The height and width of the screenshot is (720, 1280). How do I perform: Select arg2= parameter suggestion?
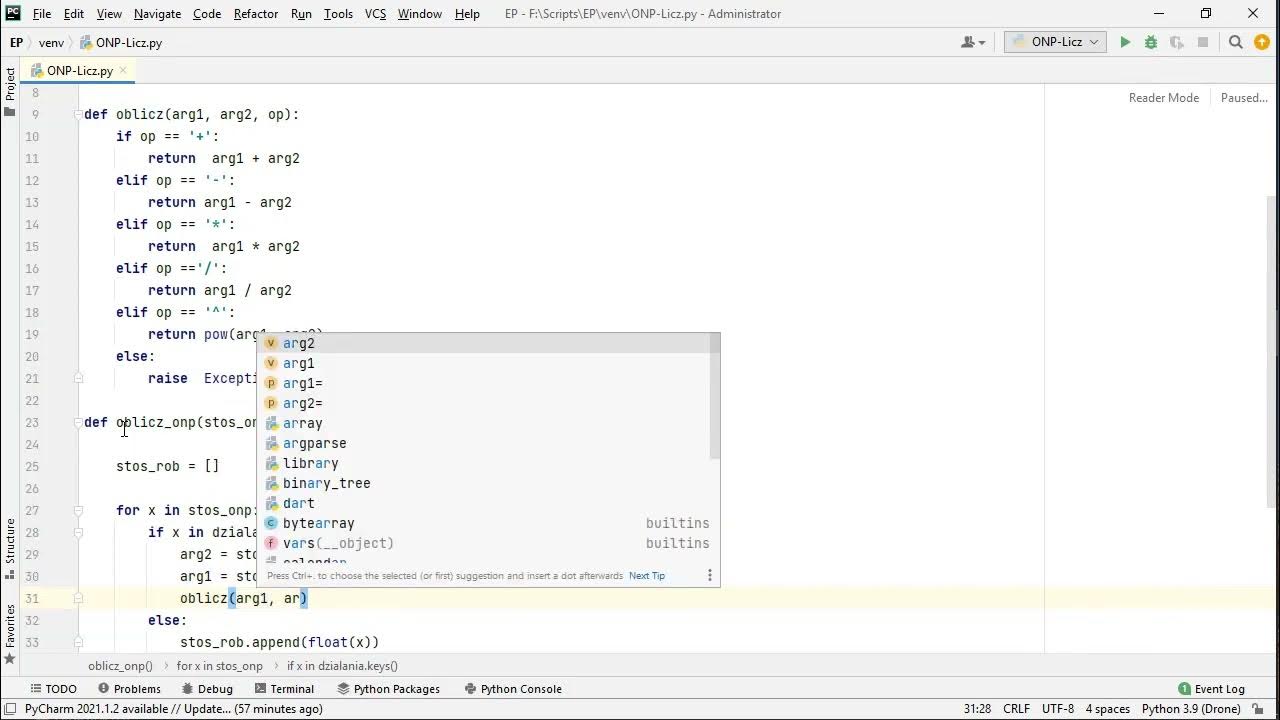point(486,403)
